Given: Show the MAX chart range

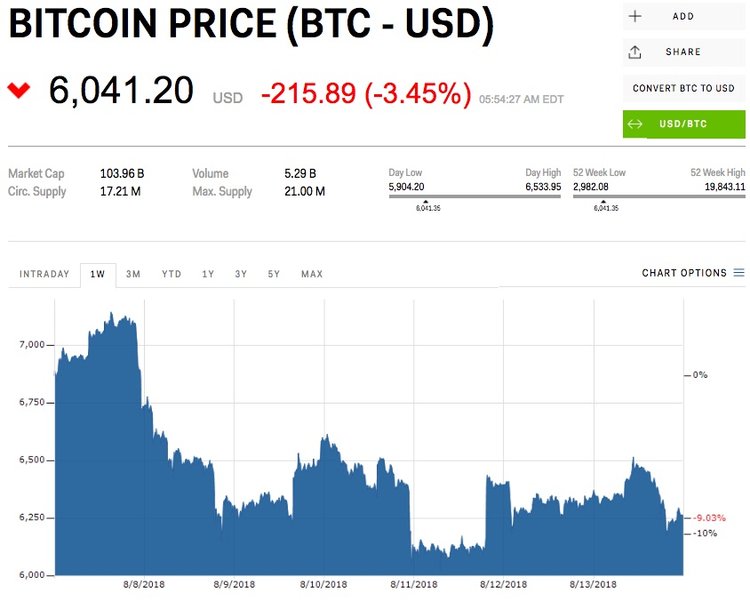Looking at the screenshot, I should (x=312, y=274).
